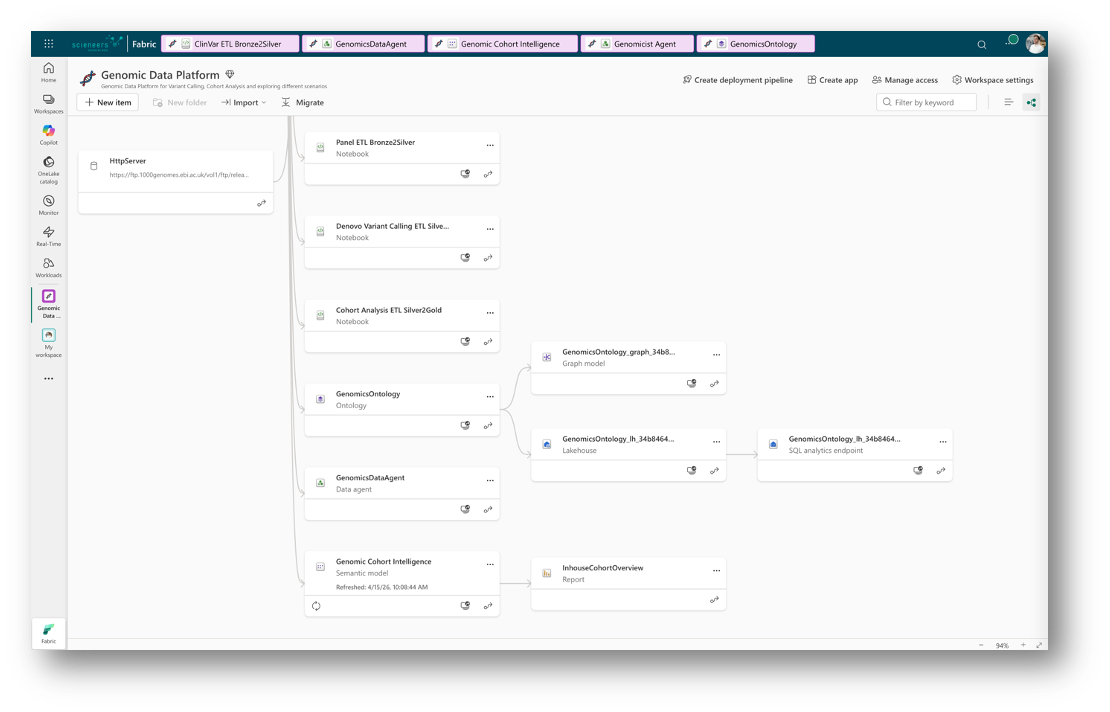Select Genomic Data workspace sidebar icon
Image resolution: width=1110 pixels, height=712 pixels.
point(48,304)
